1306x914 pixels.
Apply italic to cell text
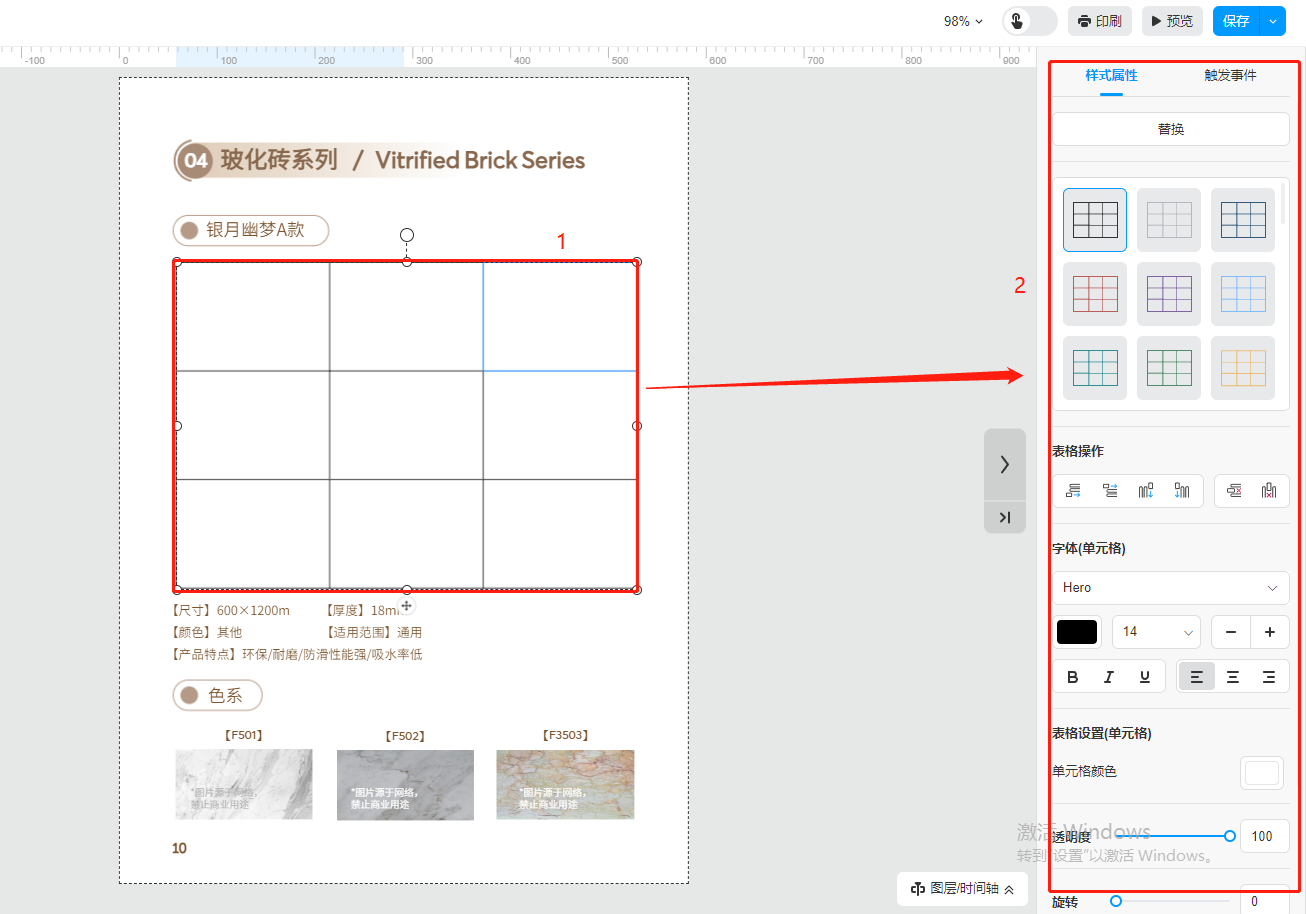point(1109,677)
